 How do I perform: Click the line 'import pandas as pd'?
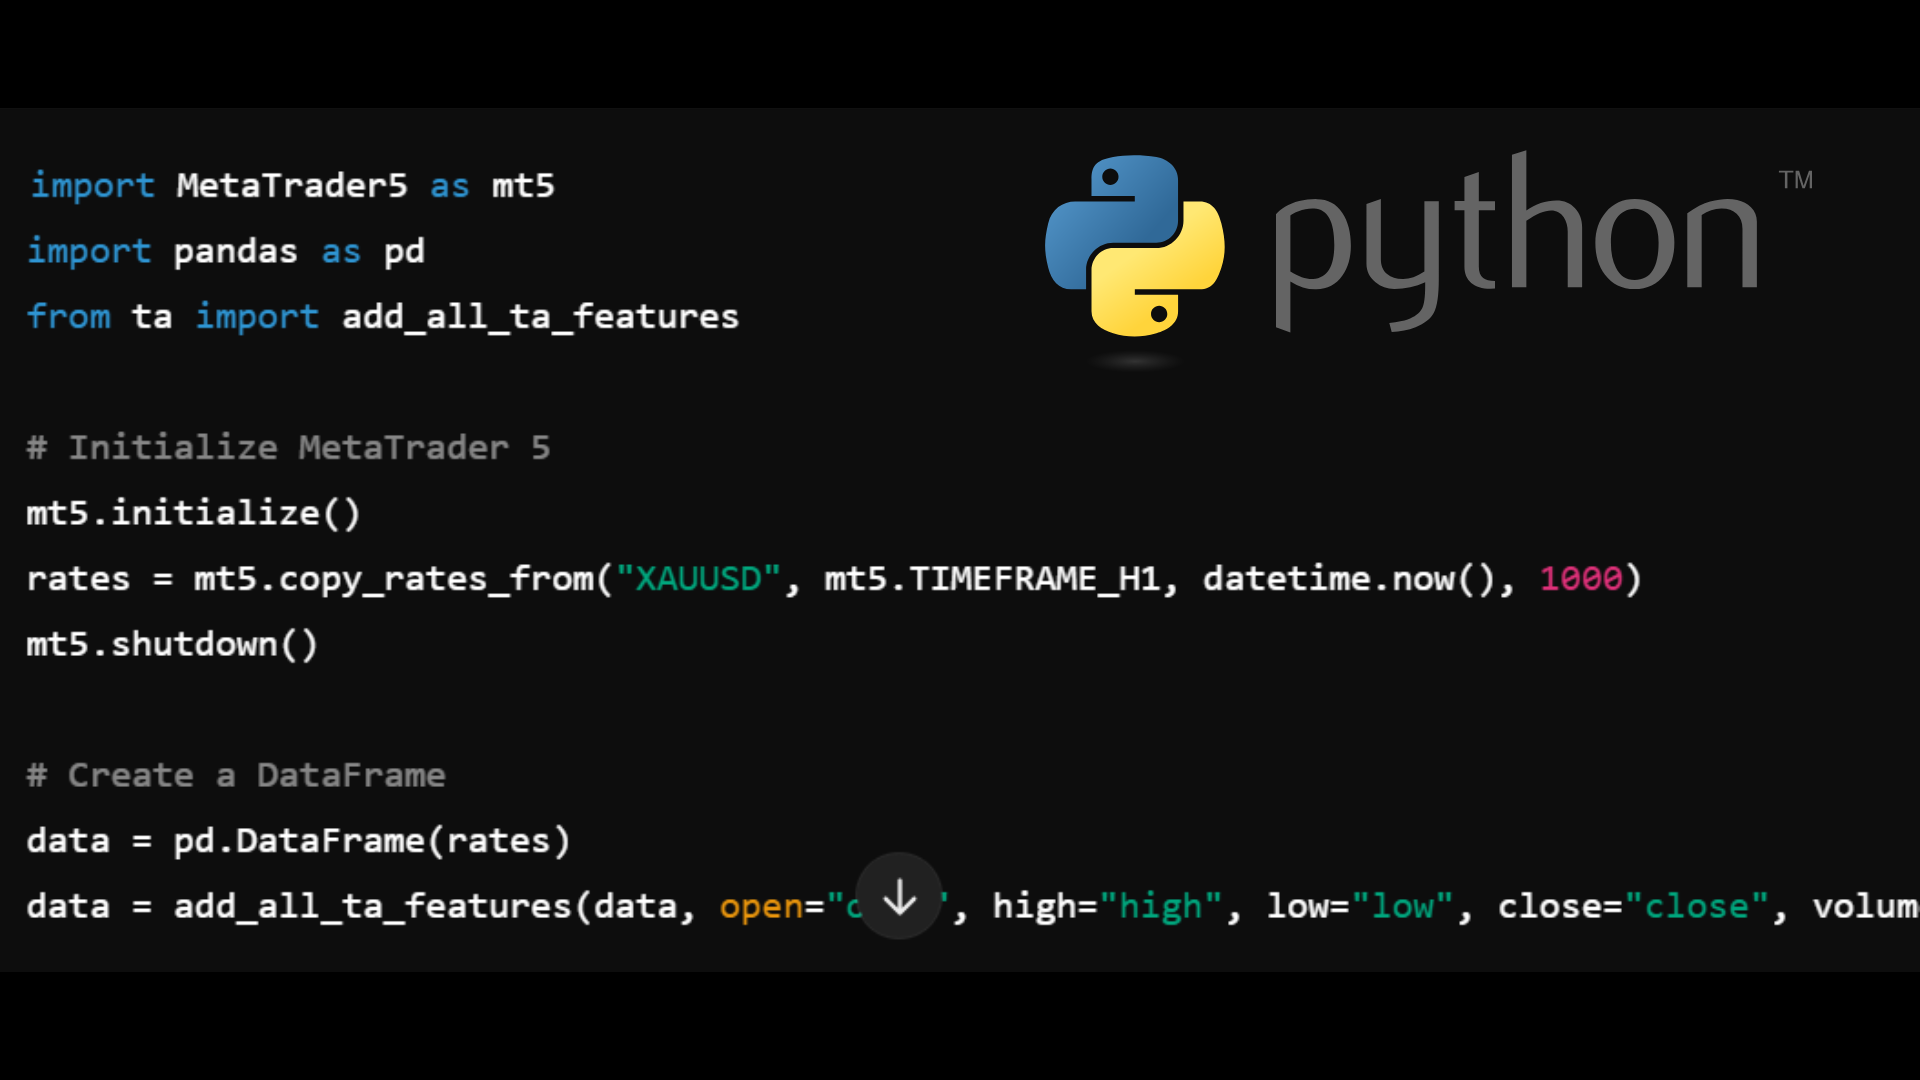point(226,251)
